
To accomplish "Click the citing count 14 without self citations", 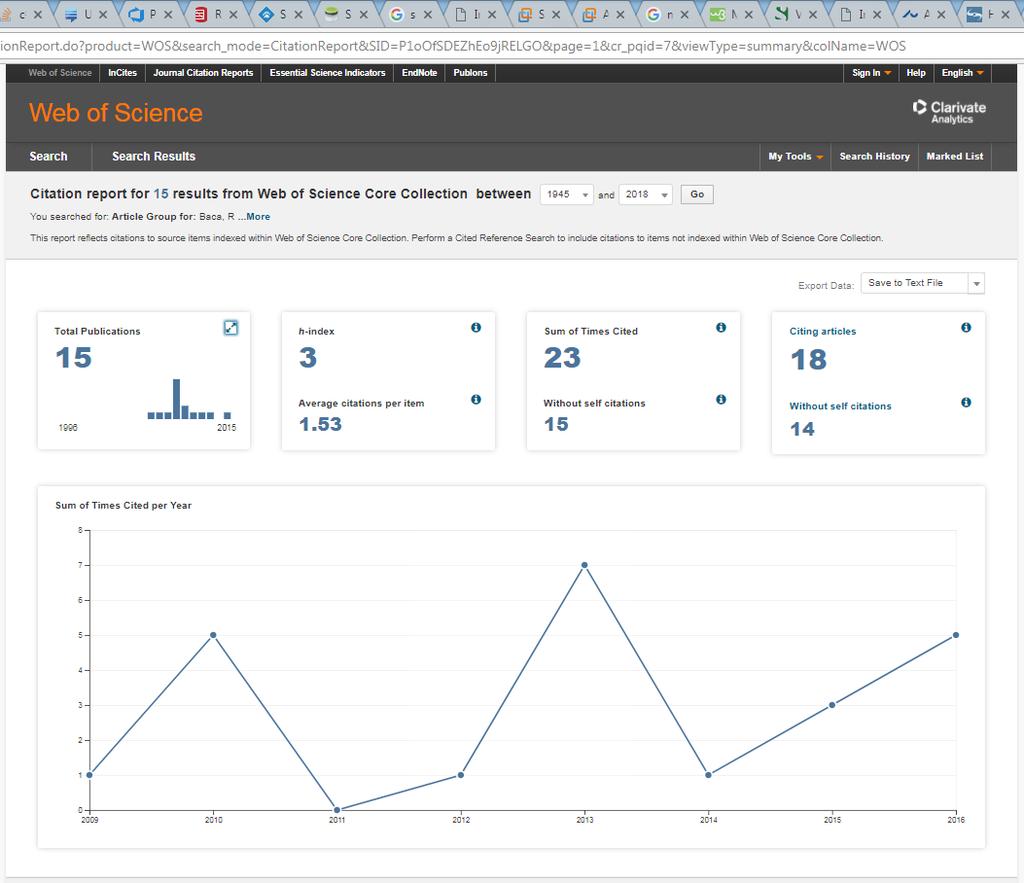I will click(802, 429).
